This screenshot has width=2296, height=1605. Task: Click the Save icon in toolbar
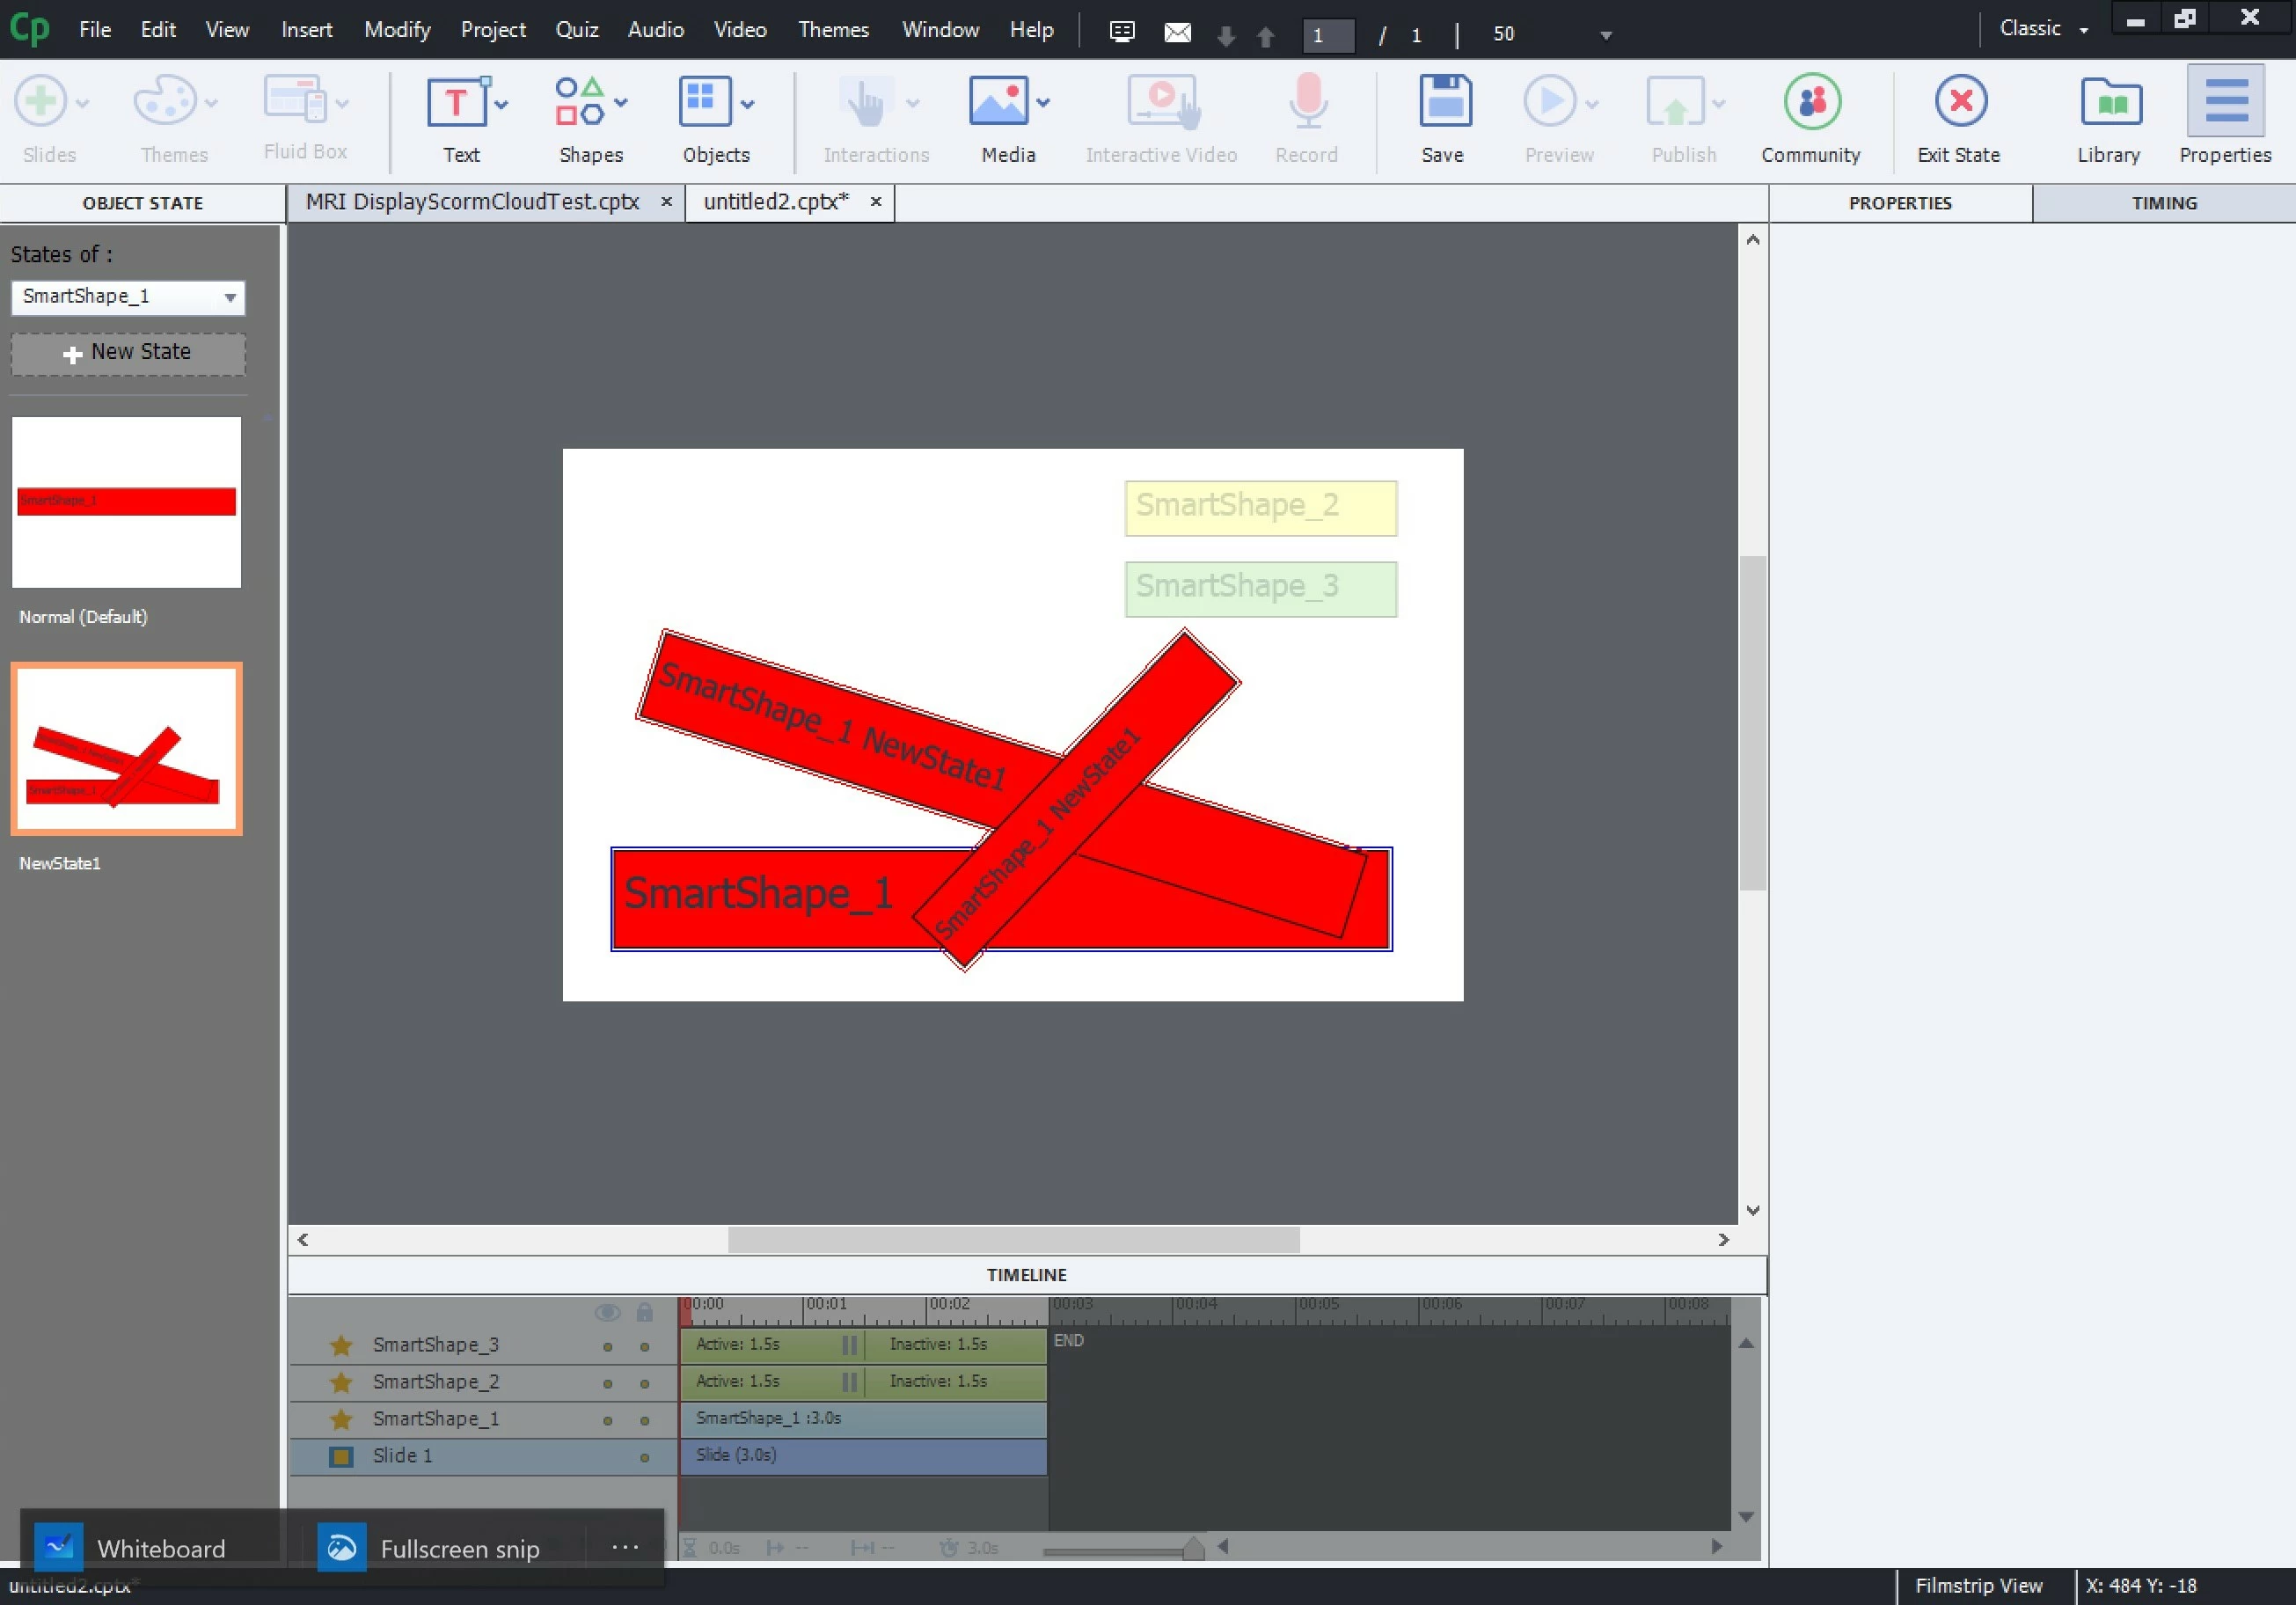point(1443,101)
